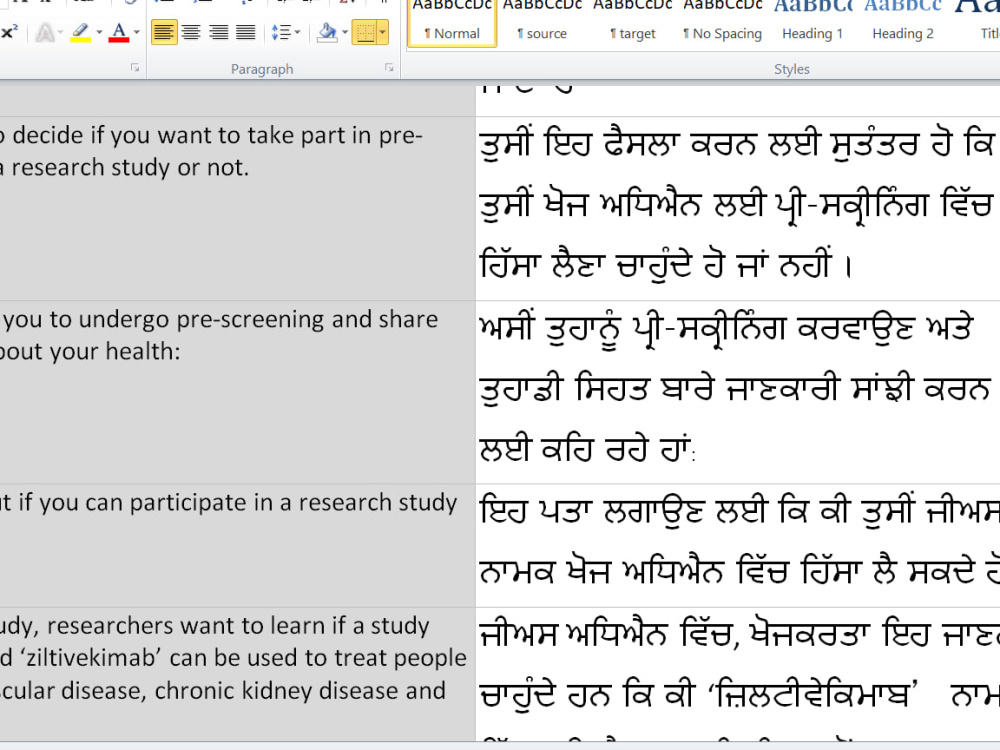Click Punjabi line starting 'ਨਾਮਕ ਖੋਜ ਅਧਿਐਨ'
The width and height of the screenshot is (1000, 750).
coord(739,571)
